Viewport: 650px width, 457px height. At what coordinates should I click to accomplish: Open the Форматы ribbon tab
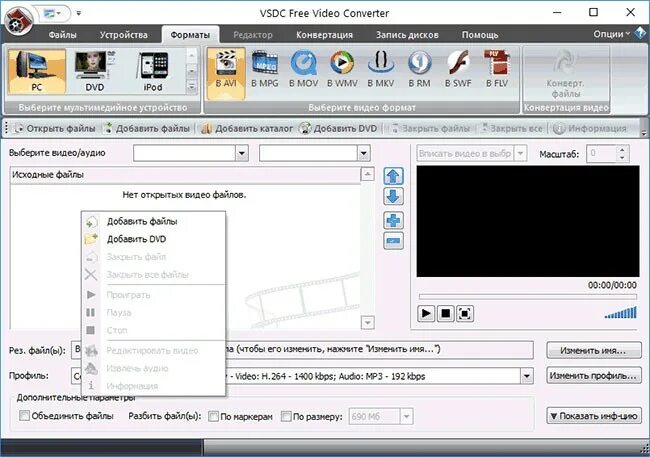coord(190,35)
